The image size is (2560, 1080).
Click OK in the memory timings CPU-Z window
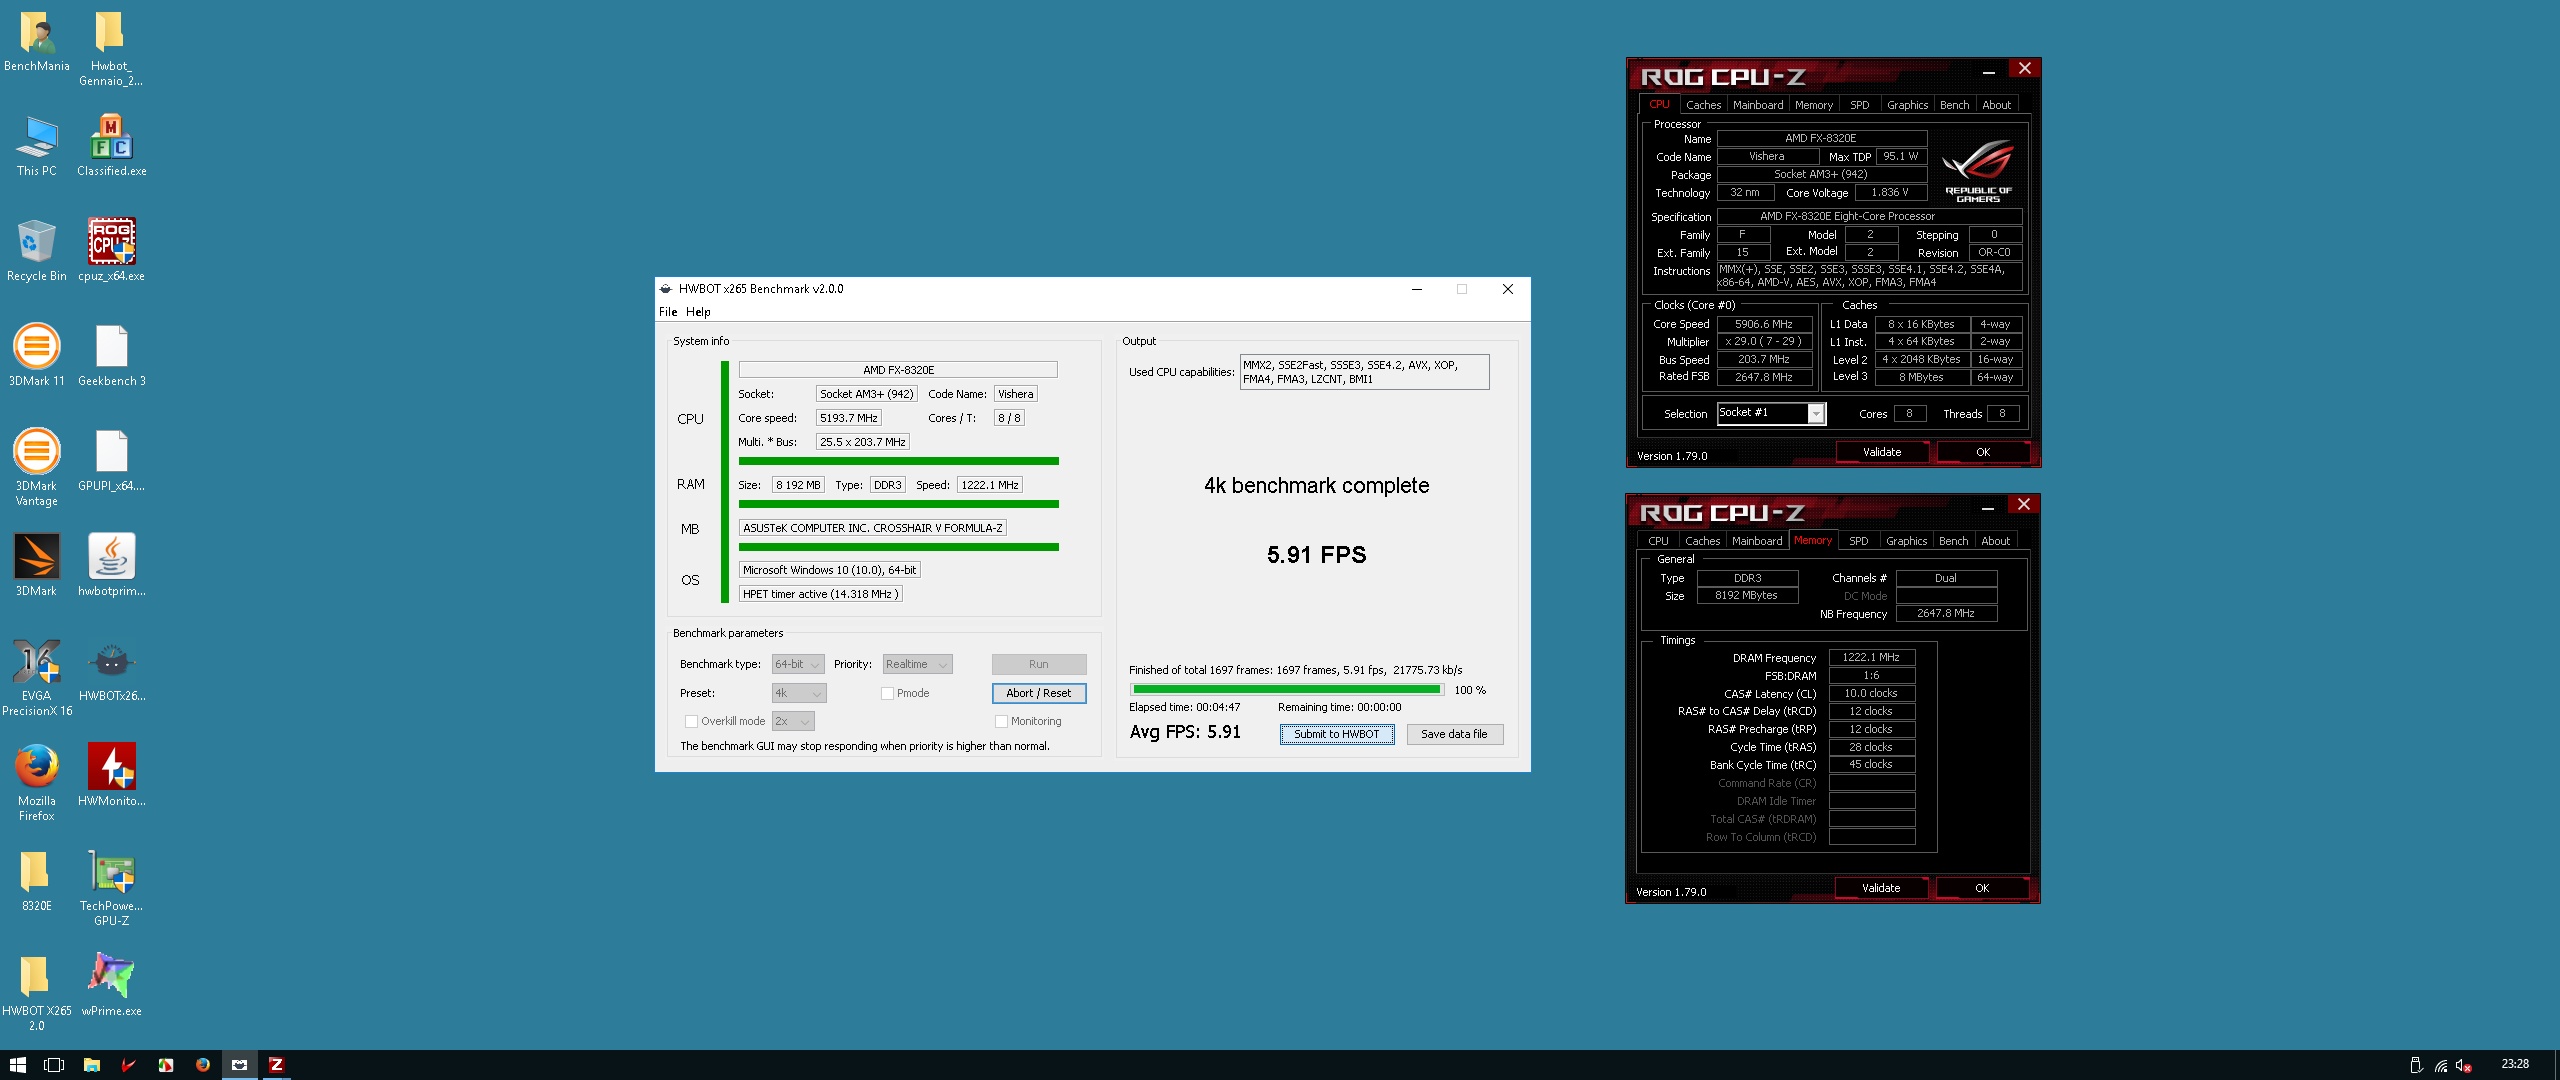pos(1982,888)
